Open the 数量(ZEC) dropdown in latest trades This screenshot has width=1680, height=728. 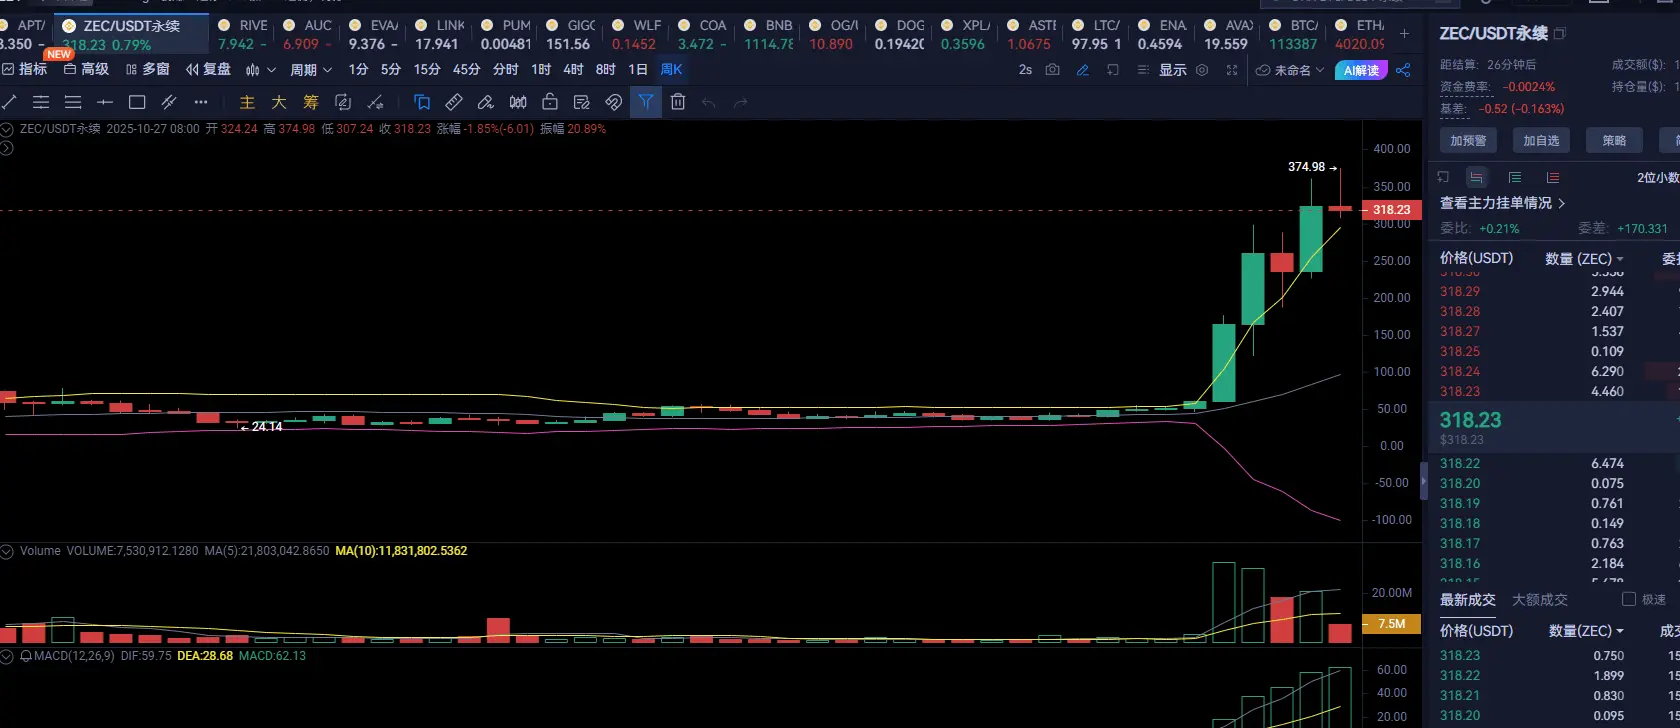pyautogui.click(x=1586, y=631)
